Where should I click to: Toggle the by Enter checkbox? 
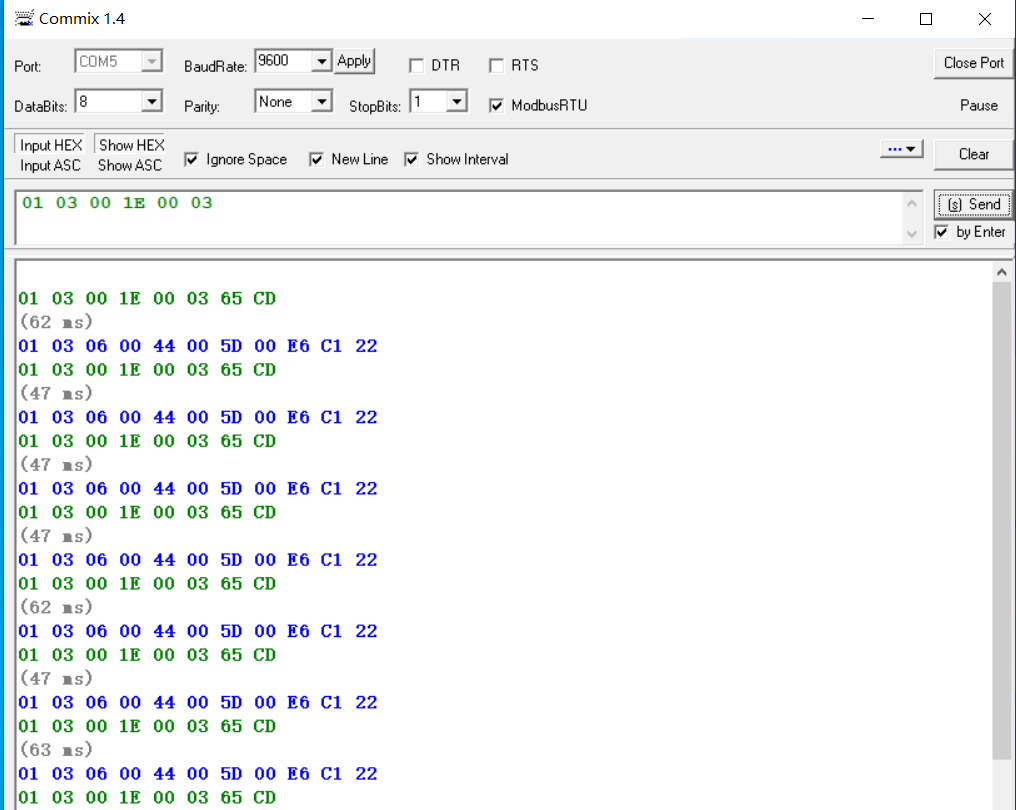pos(941,232)
